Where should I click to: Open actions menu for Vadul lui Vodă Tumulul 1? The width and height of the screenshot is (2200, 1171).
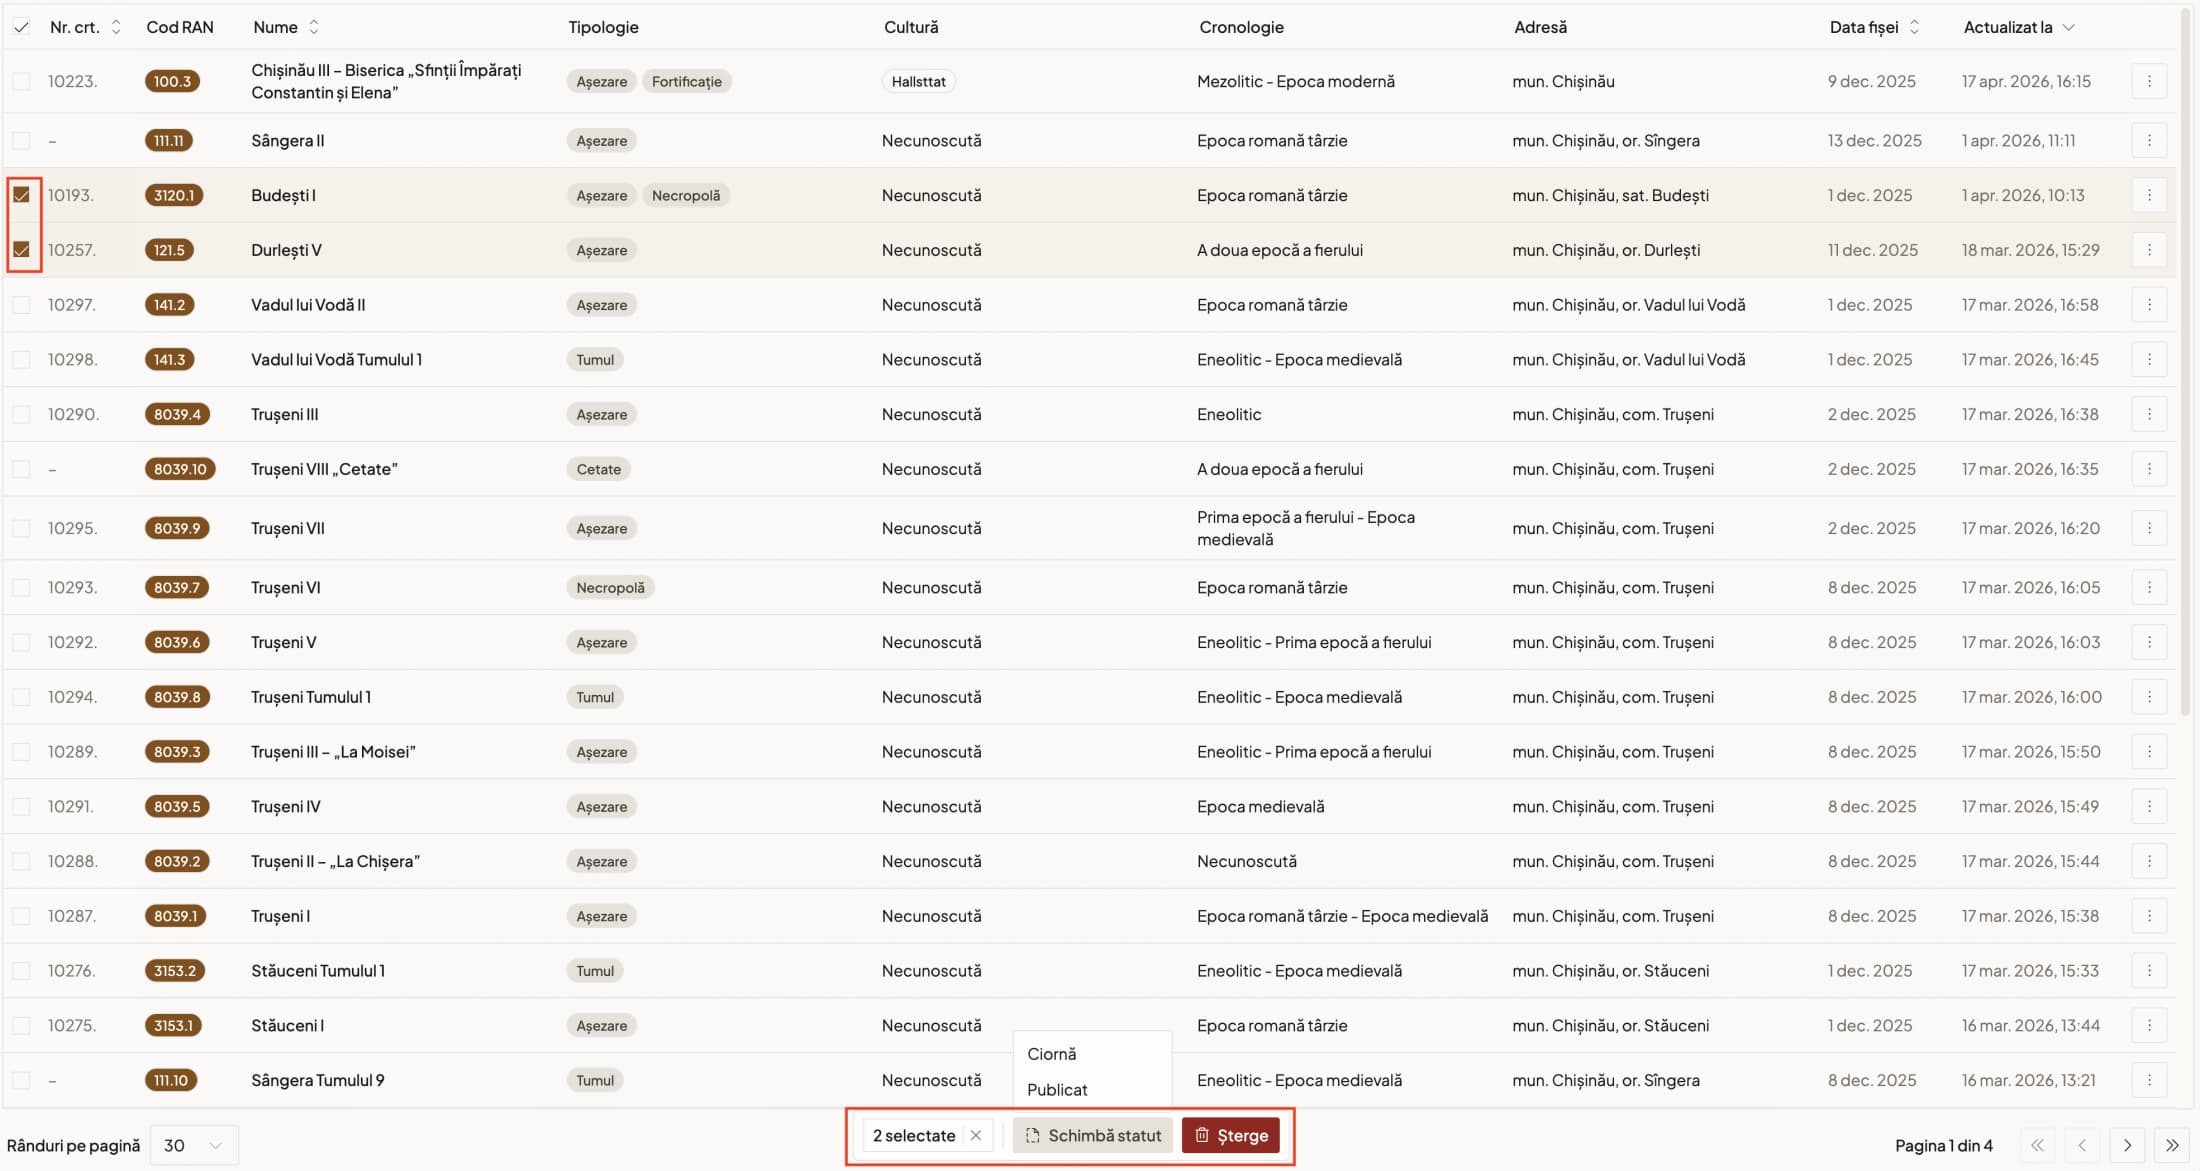(2149, 359)
